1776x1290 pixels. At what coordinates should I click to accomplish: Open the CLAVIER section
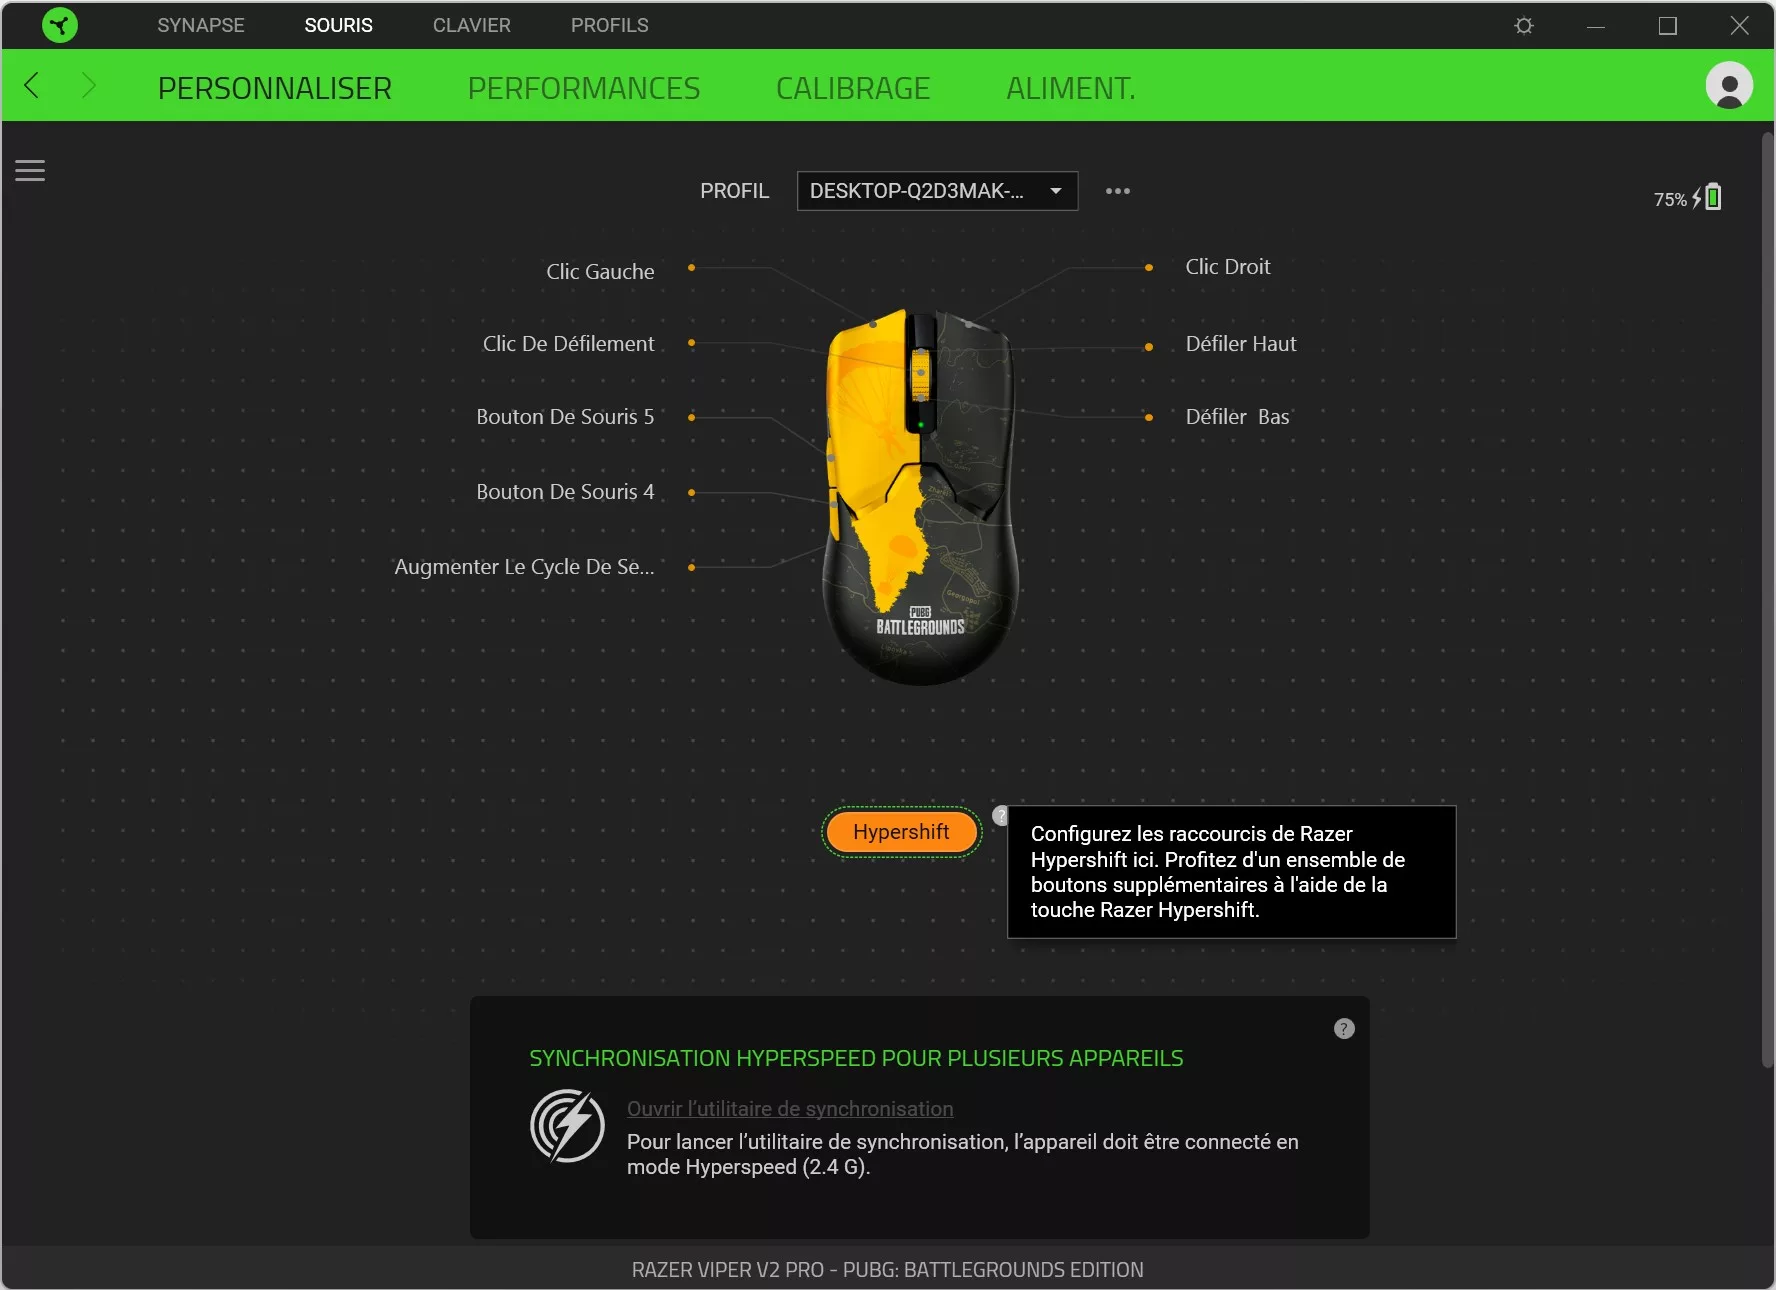click(x=471, y=25)
